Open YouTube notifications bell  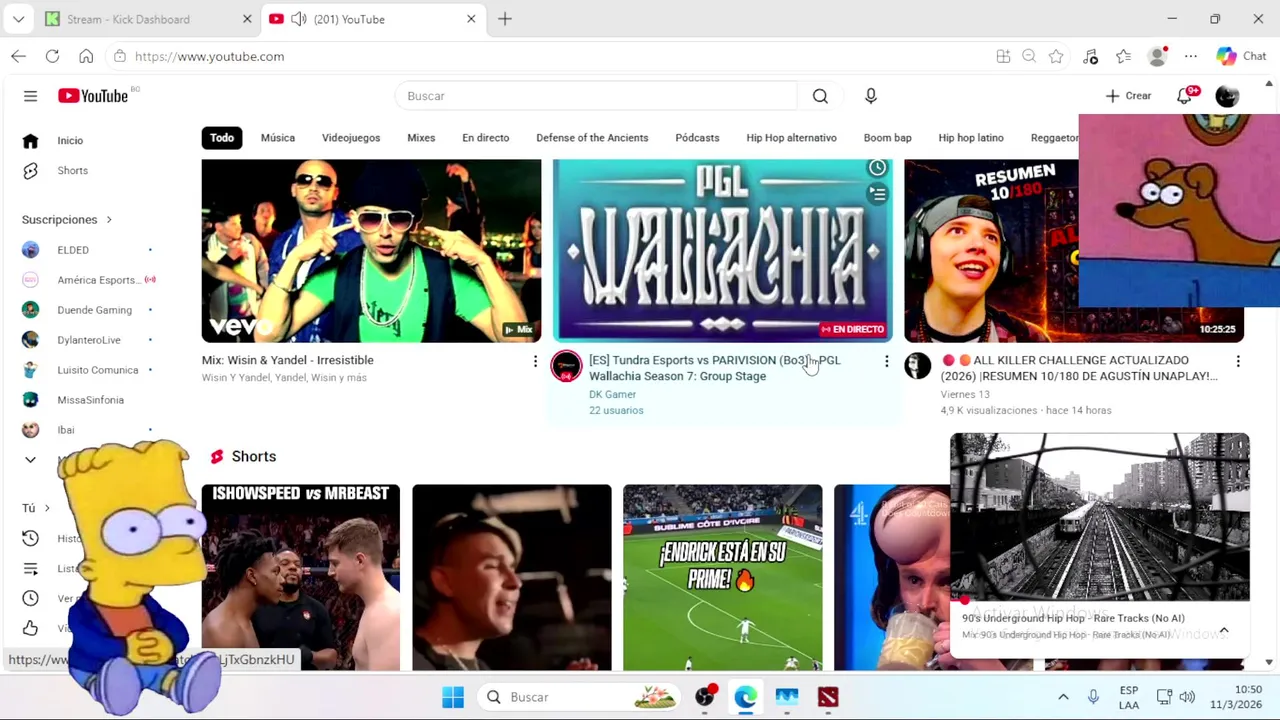pyautogui.click(x=1185, y=96)
